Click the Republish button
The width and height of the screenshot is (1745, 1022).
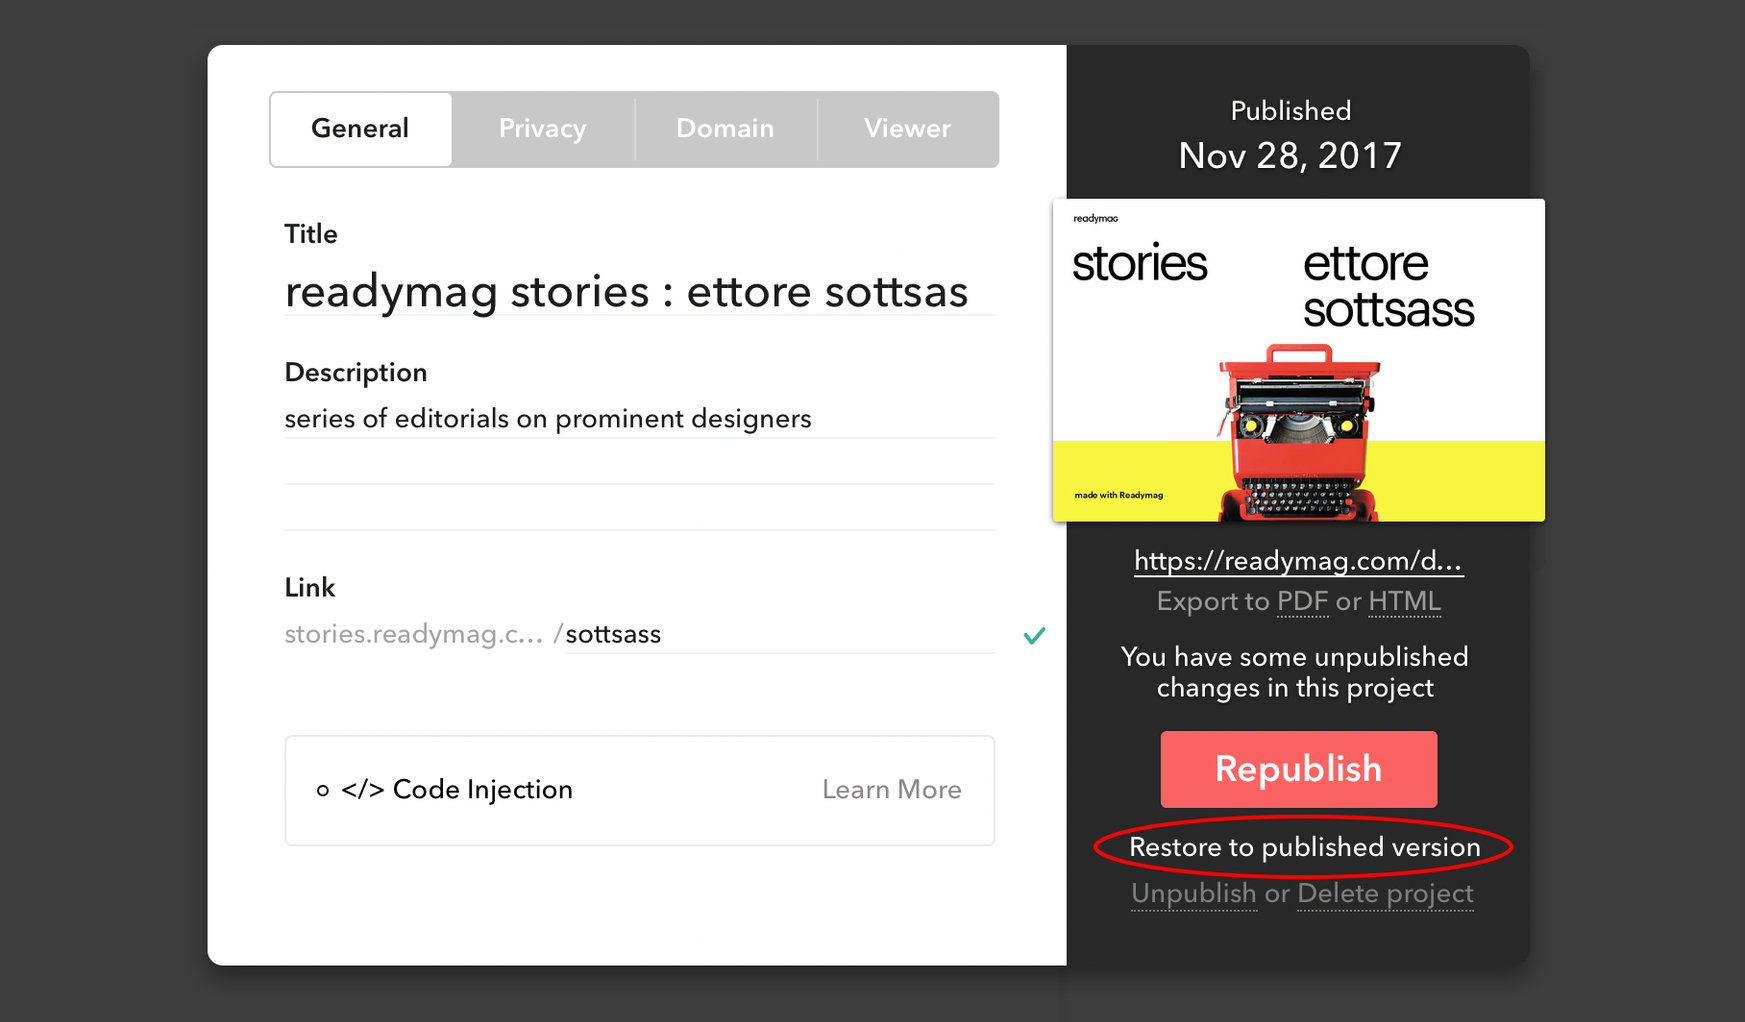[1298, 769]
